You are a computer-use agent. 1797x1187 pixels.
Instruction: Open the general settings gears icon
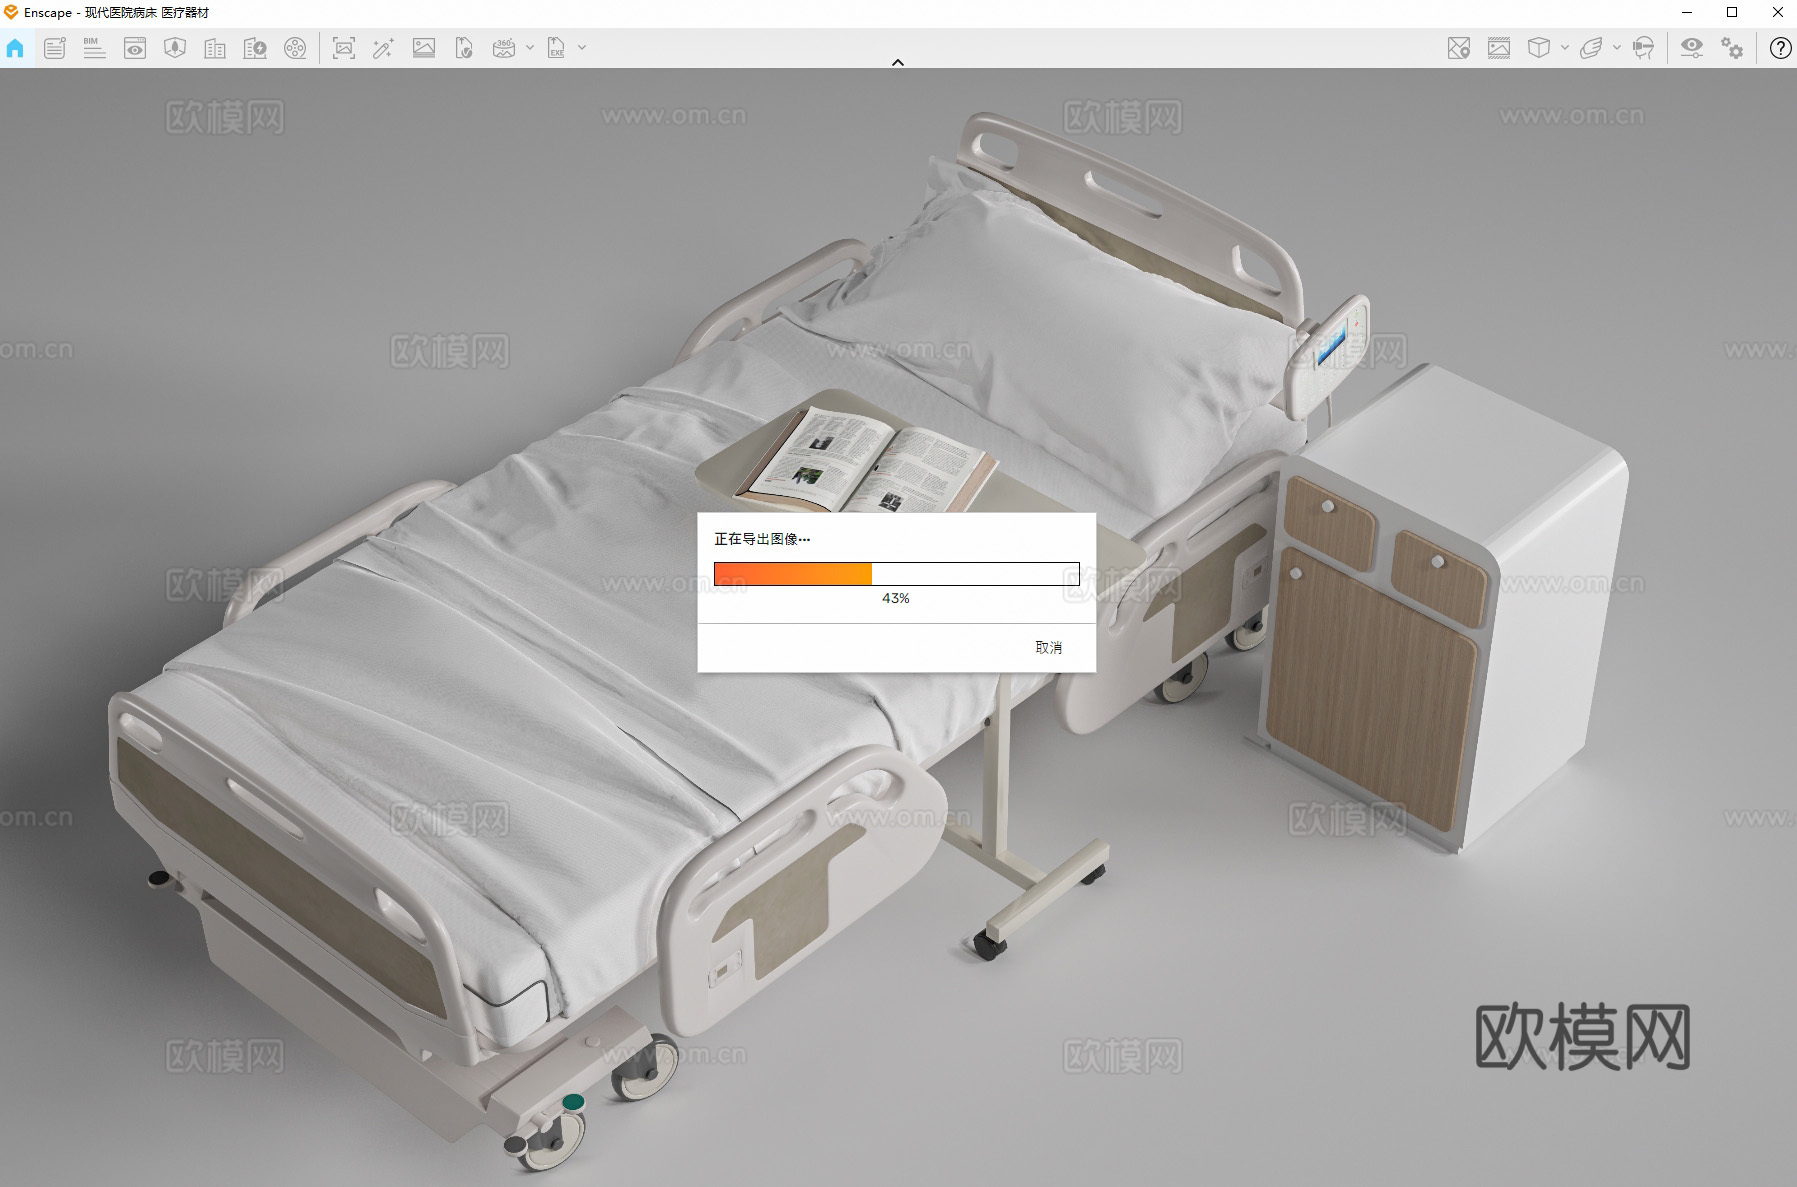(1732, 48)
